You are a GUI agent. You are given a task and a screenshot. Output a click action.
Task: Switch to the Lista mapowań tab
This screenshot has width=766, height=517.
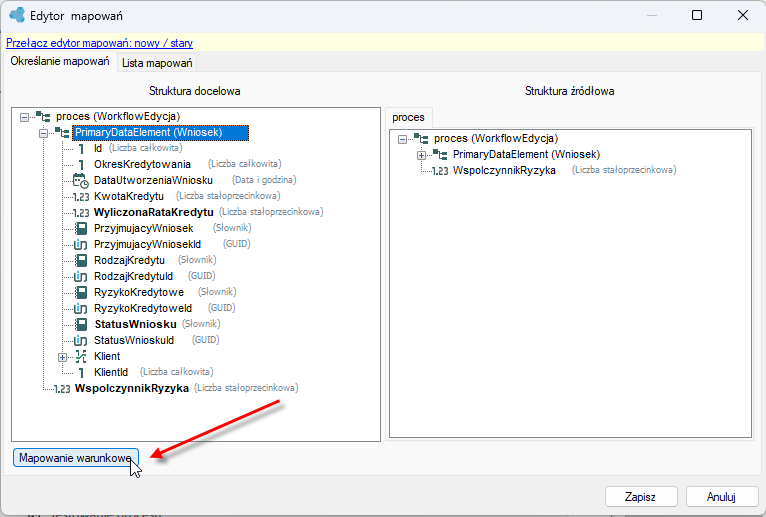(157, 63)
